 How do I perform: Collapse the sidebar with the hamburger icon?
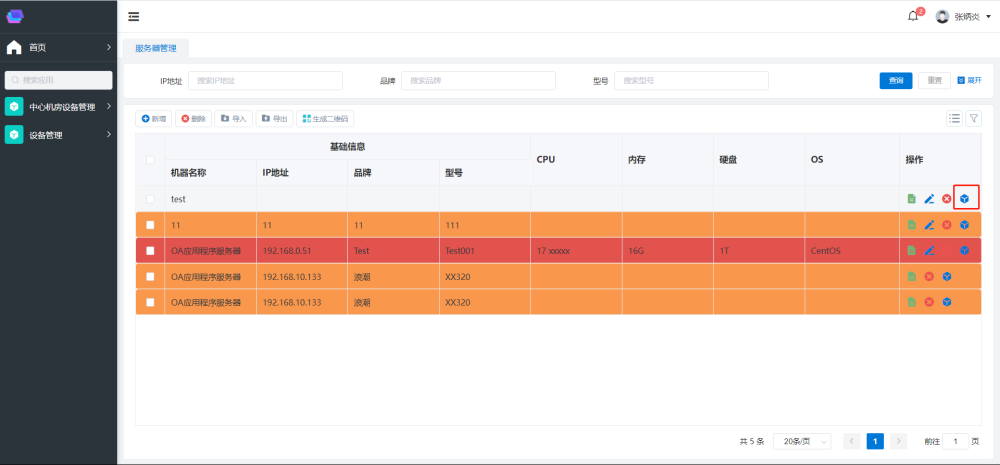pyautogui.click(x=134, y=16)
